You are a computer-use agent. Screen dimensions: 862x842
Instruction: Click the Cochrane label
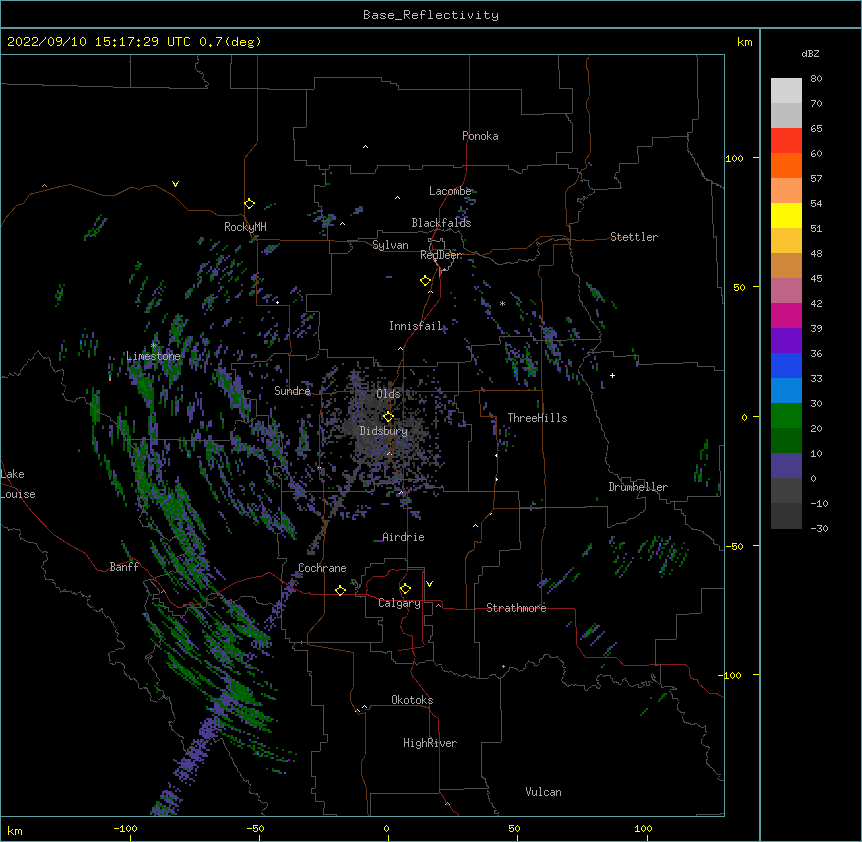pyautogui.click(x=322, y=568)
